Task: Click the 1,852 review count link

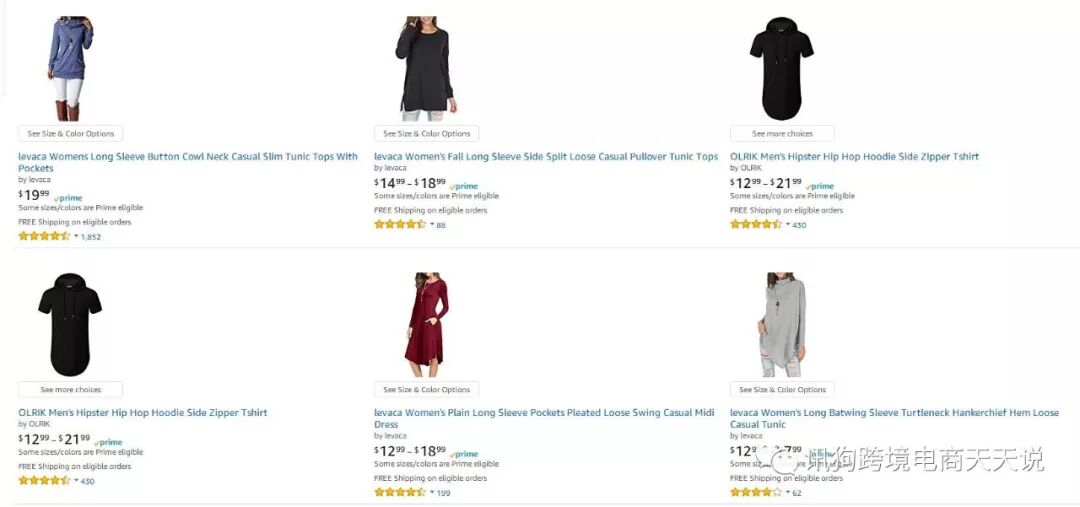Action: pyautogui.click(x=91, y=237)
